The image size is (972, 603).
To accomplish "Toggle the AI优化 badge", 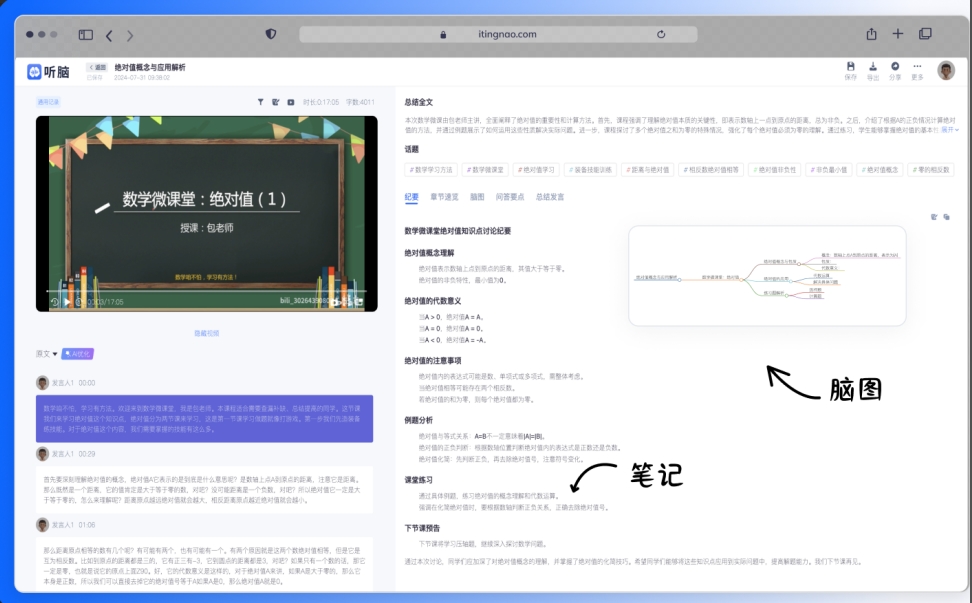I will (x=78, y=354).
